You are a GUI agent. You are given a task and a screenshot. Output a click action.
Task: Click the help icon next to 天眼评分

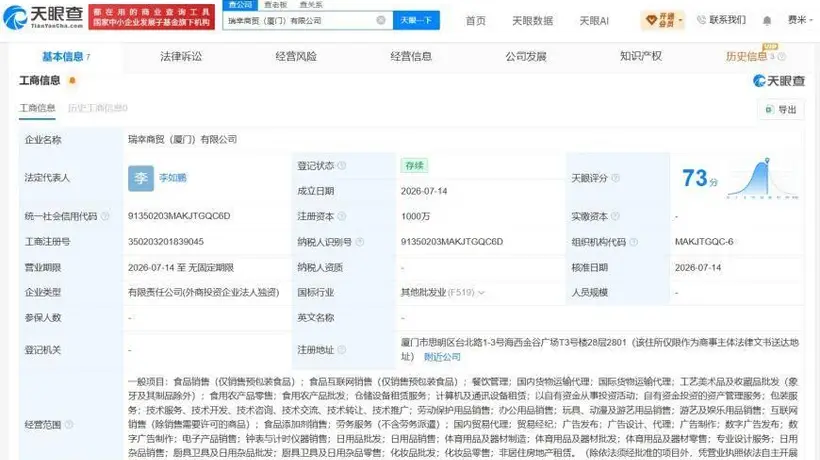616,178
